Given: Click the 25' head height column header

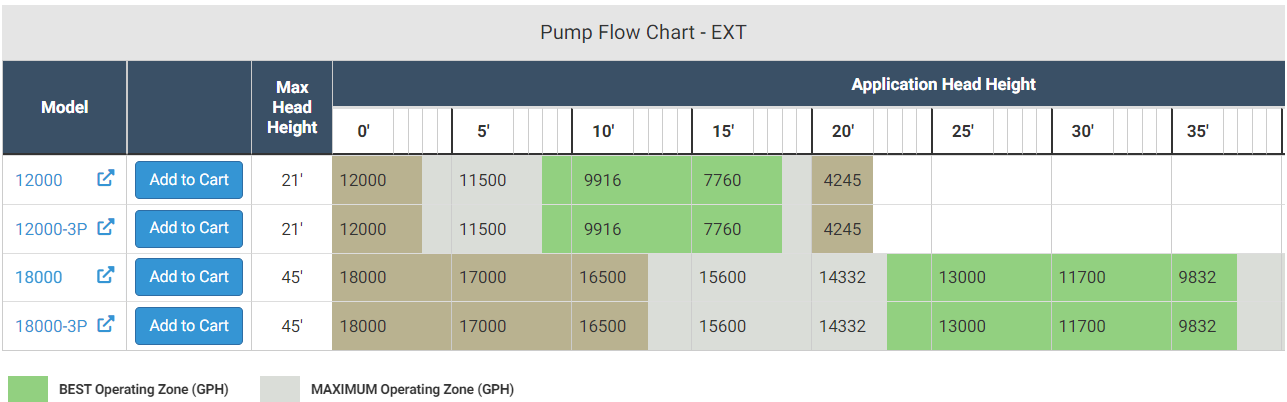Looking at the screenshot, I should (962, 131).
